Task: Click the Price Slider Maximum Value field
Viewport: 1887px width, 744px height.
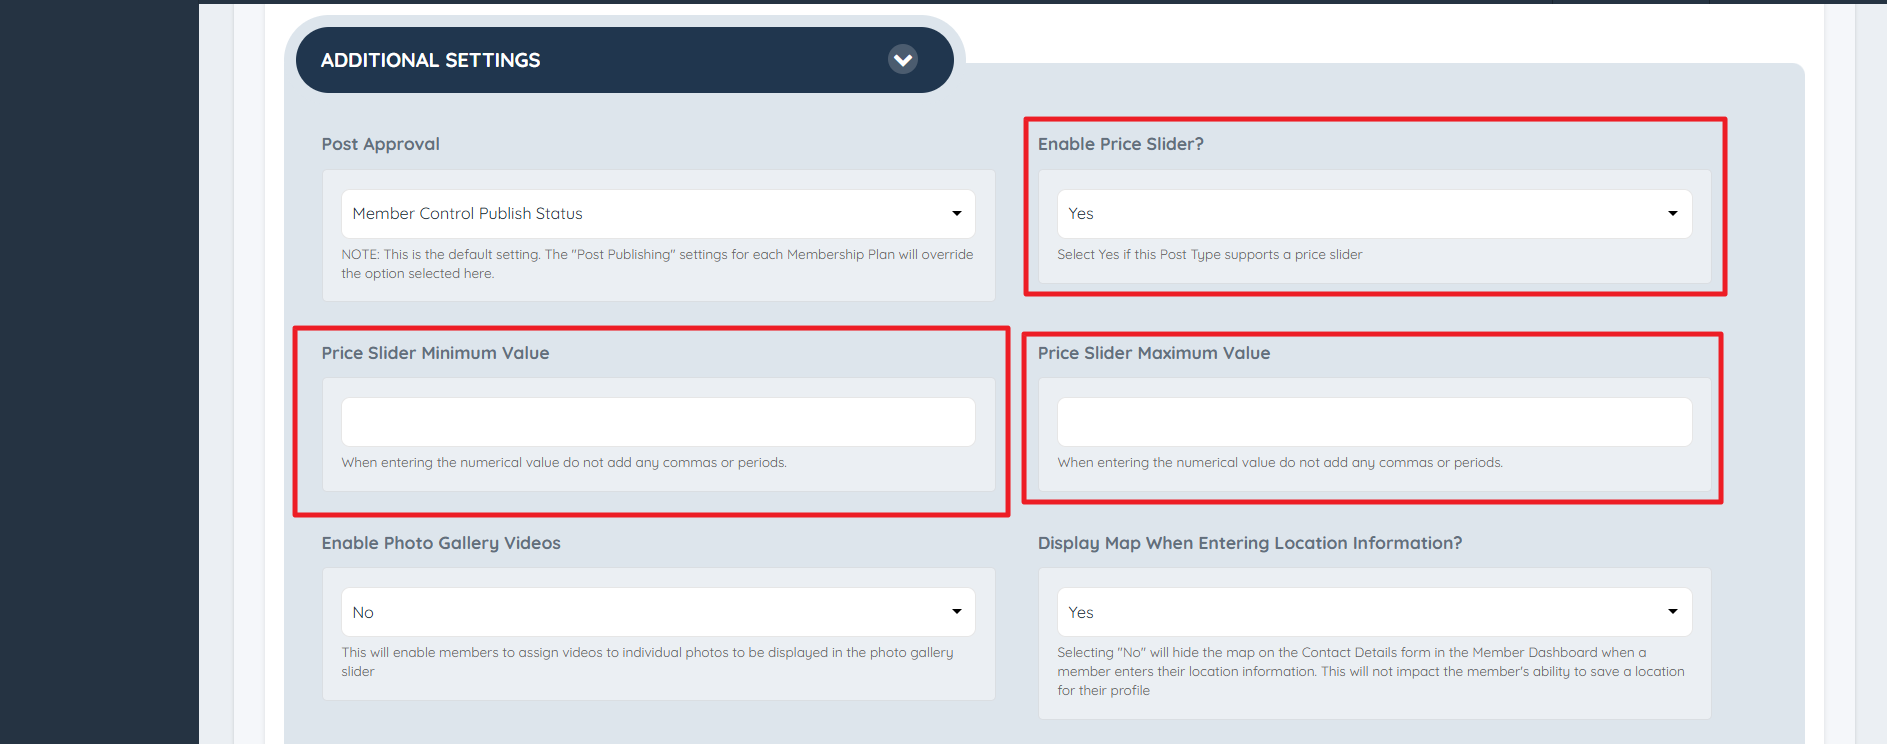Action: point(1374,422)
